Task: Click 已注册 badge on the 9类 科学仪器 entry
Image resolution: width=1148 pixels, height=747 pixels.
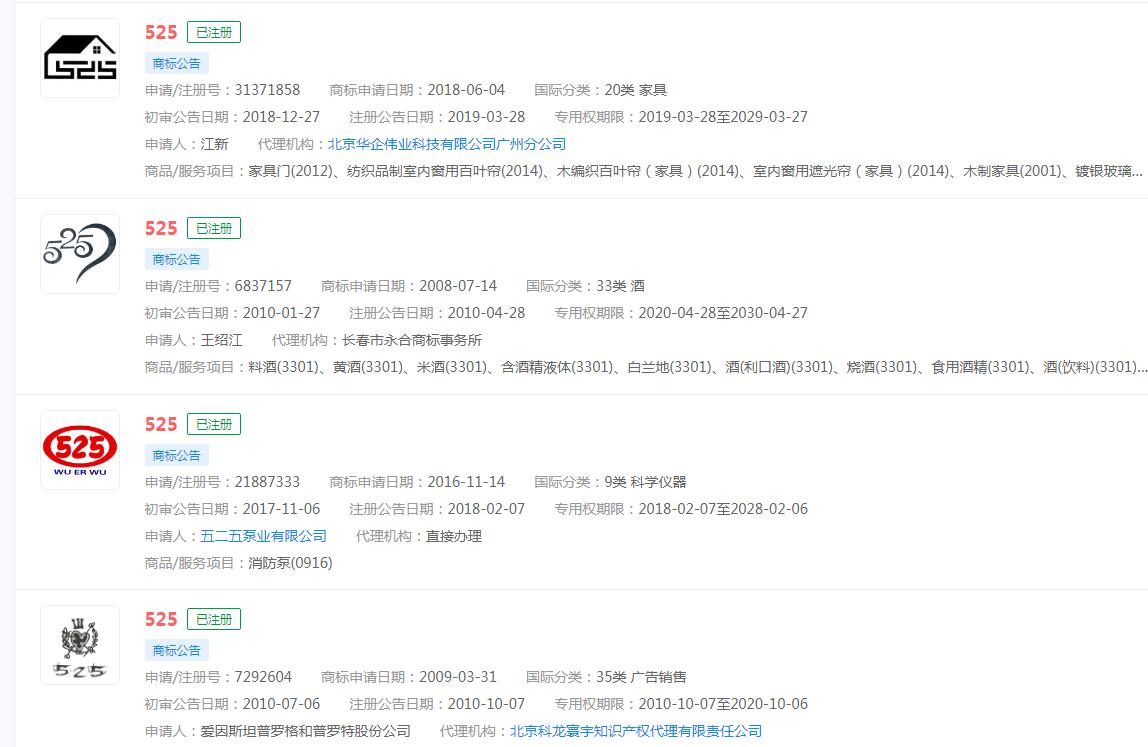Action: pyautogui.click(x=214, y=424)
